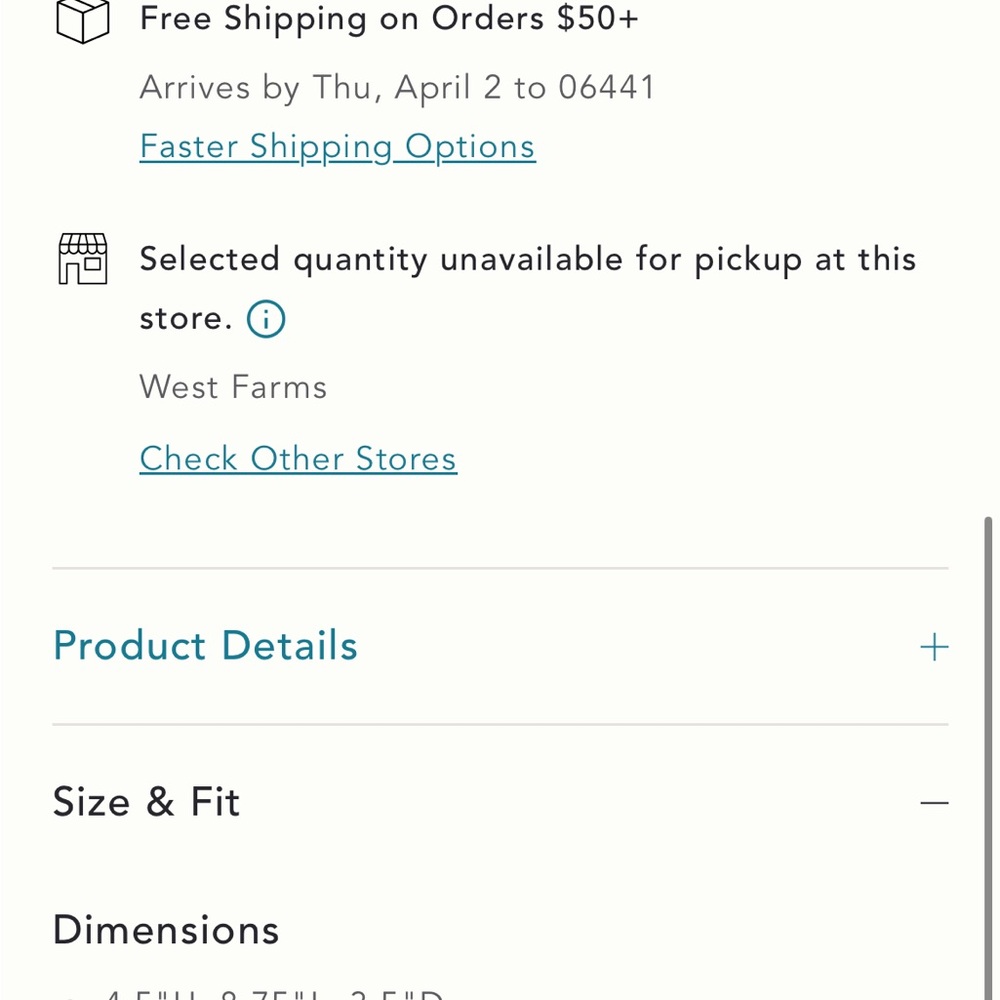The width and height of the screenshot is (1000, 1000).
Task: Click the word "store." beside the info icon
Action: (186, 319)
